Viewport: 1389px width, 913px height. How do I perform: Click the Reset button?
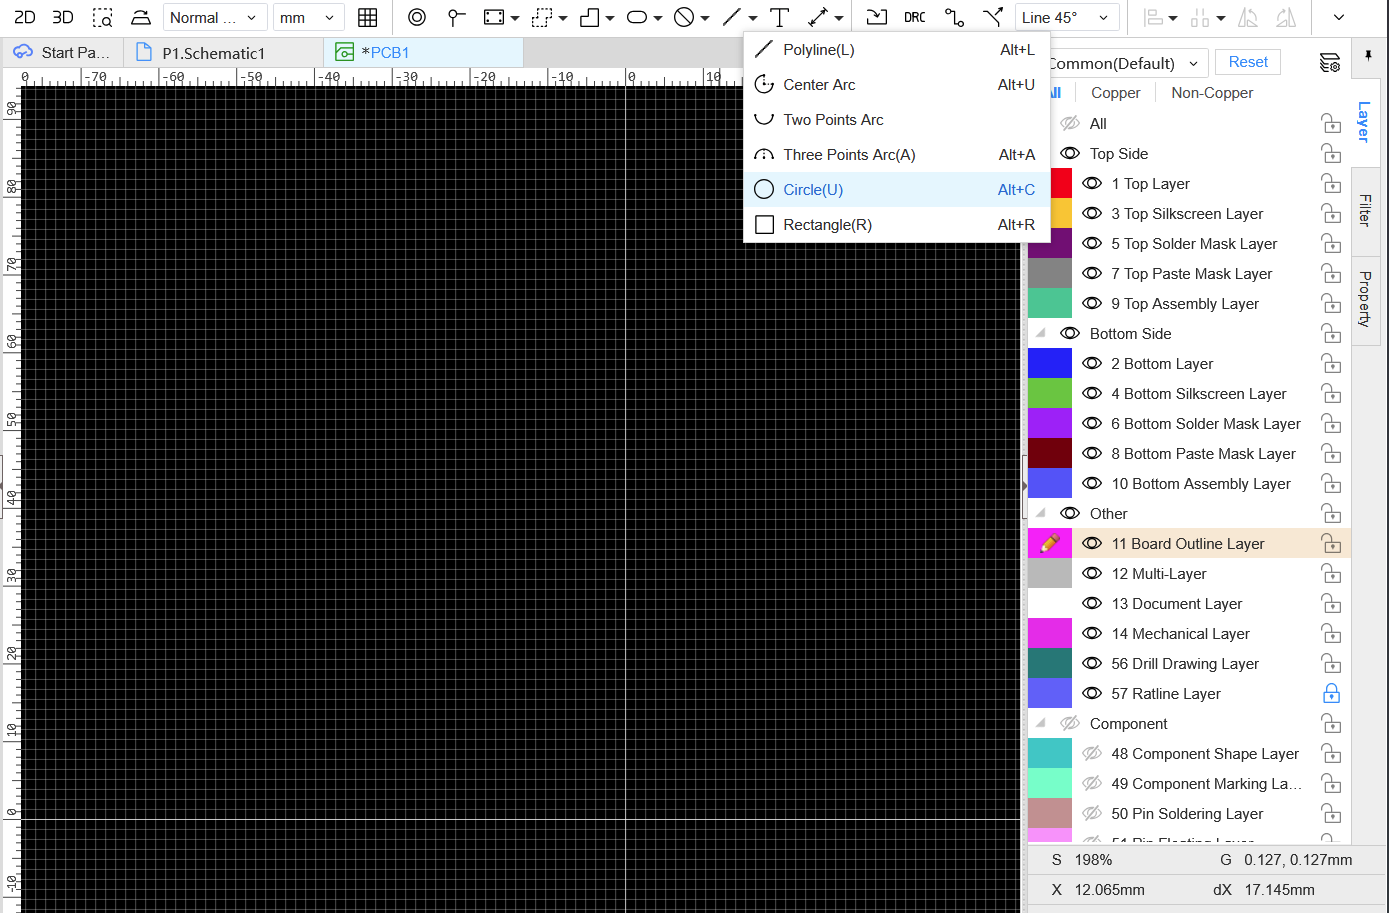(x=1248, y=62)
